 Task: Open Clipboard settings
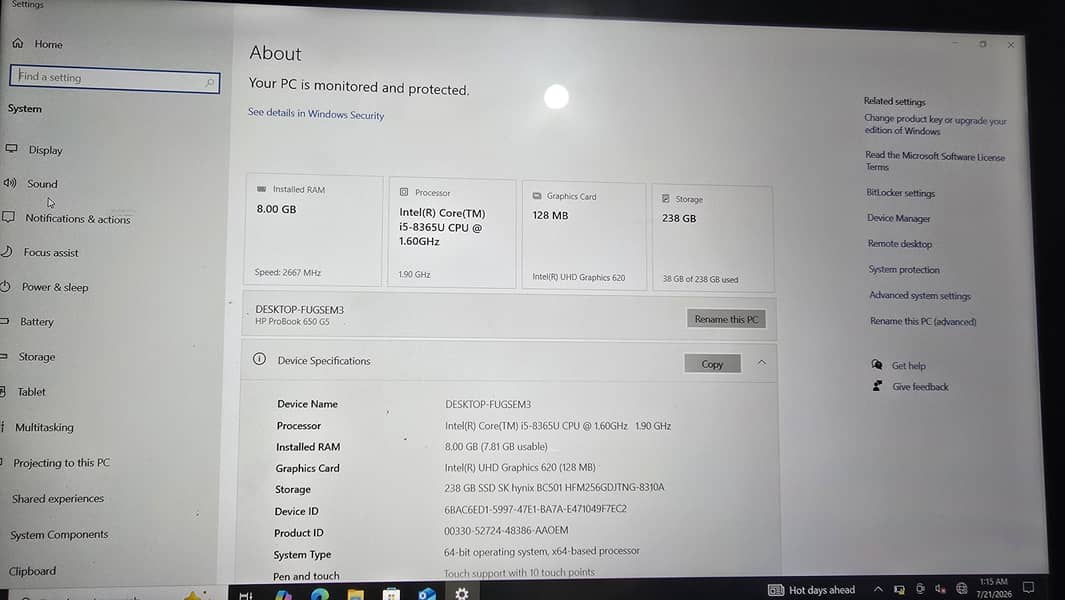pos(32,571)
